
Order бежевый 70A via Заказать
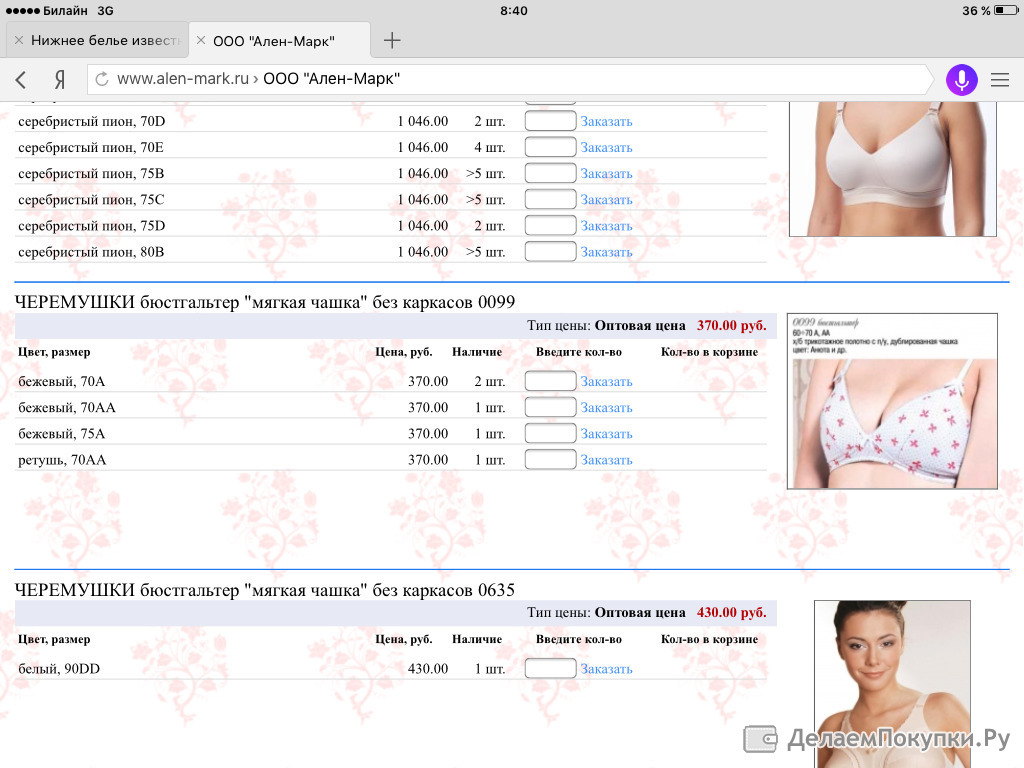pos(606,381)
